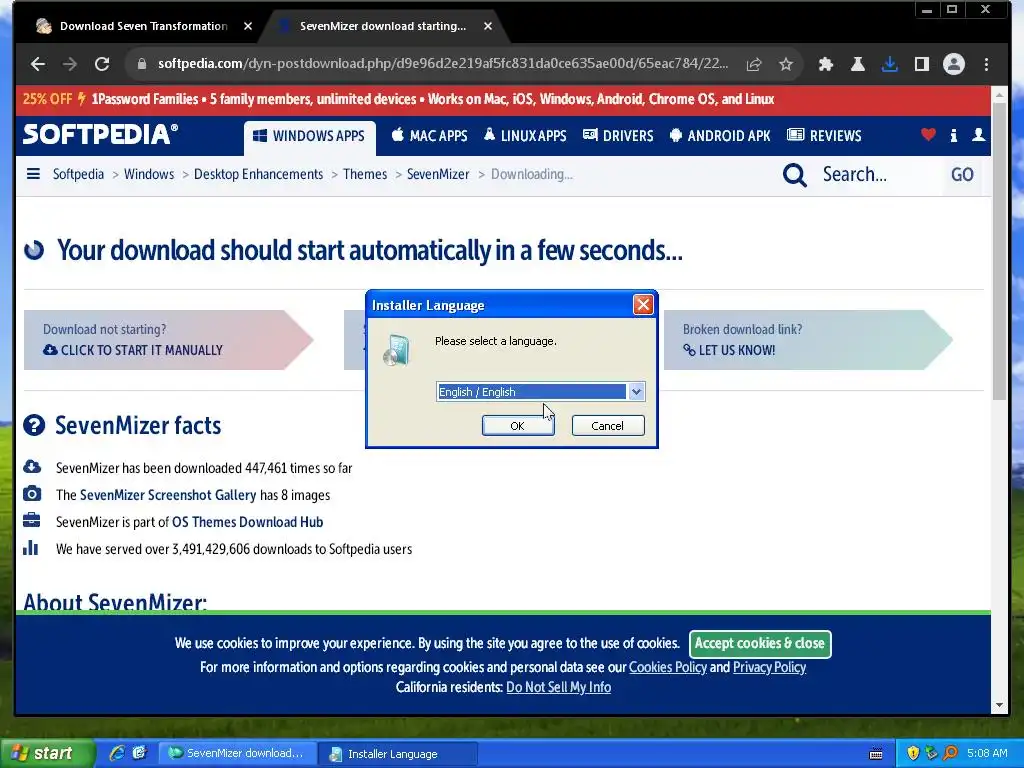Open the second quick launch browser icon
This screenshot has height=768, width=1024.
[x=140, y=753]
